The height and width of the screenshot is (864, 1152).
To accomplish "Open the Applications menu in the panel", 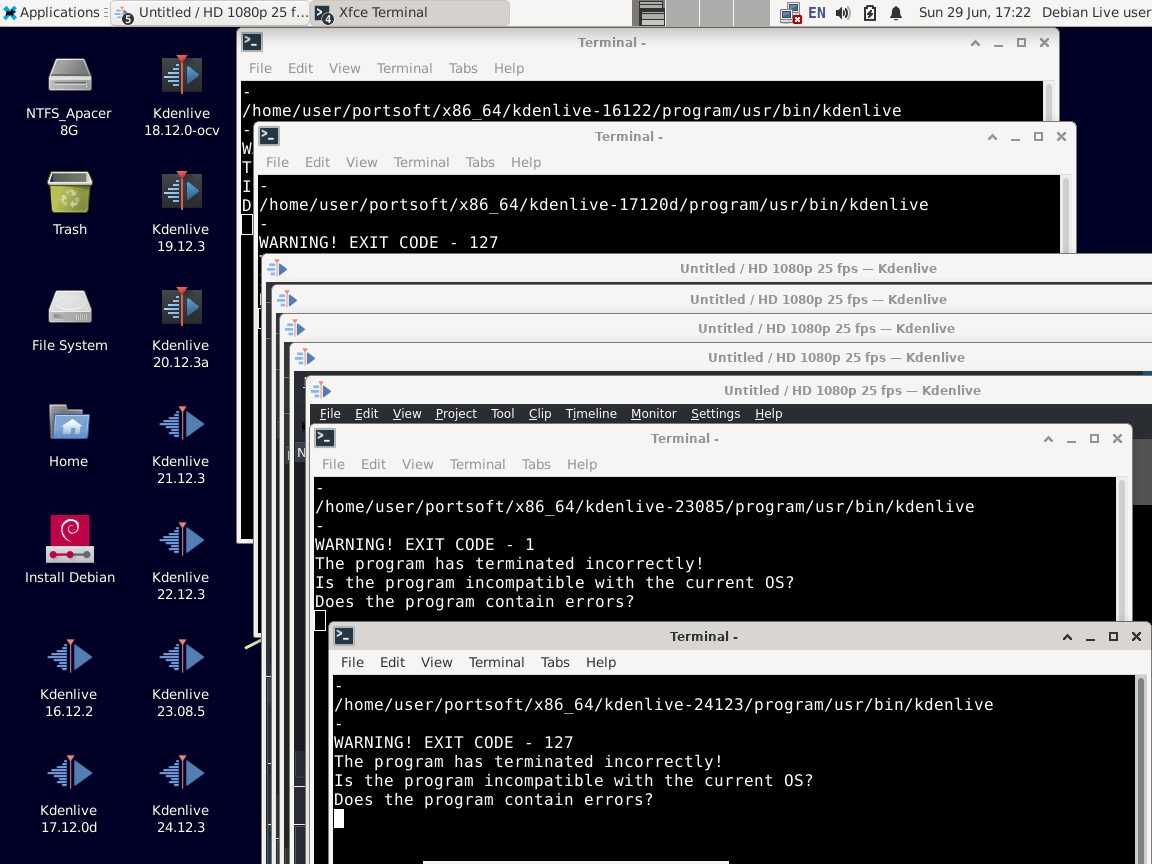I will point(53,12).
